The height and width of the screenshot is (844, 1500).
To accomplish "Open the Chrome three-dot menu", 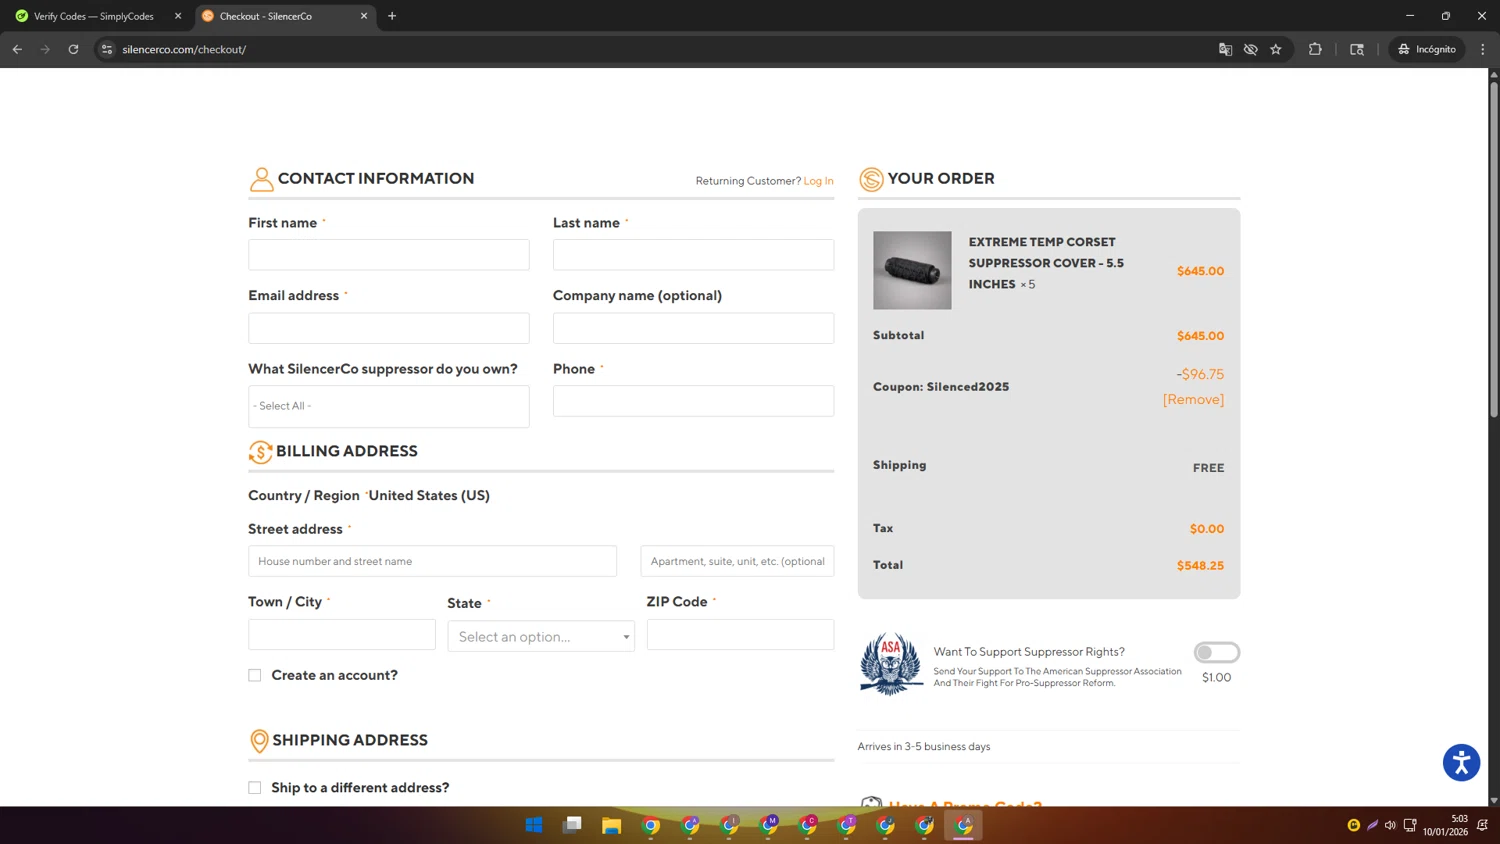I will point(1483,49).
